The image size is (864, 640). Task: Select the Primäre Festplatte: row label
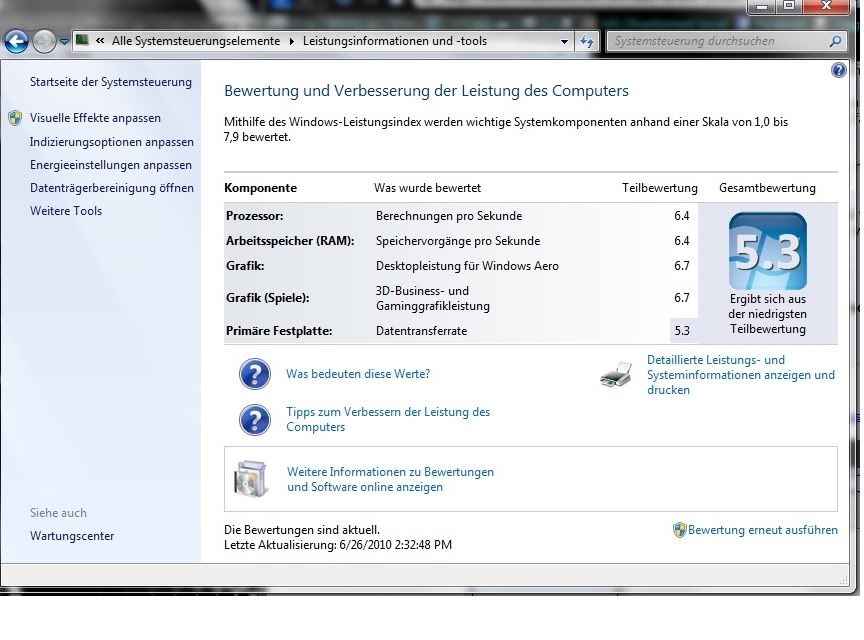pos(279,331)
